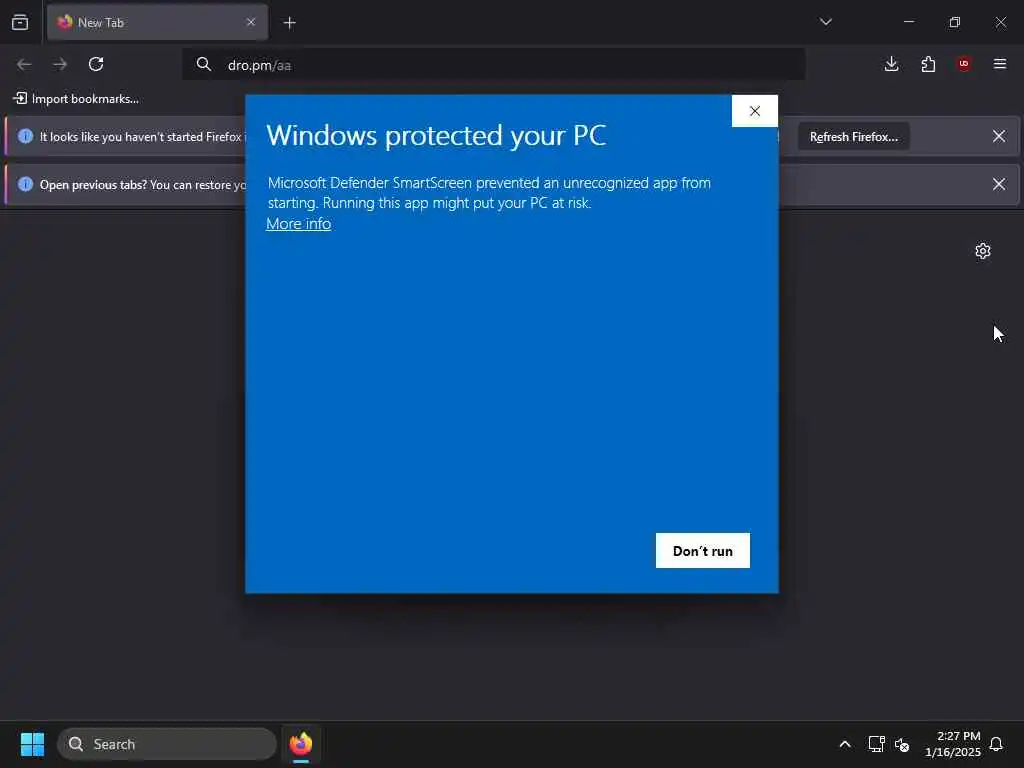The image size is (1024, 768).
Task: Click the info icon on Firefox refresh notification
Action: click(25, 136)
